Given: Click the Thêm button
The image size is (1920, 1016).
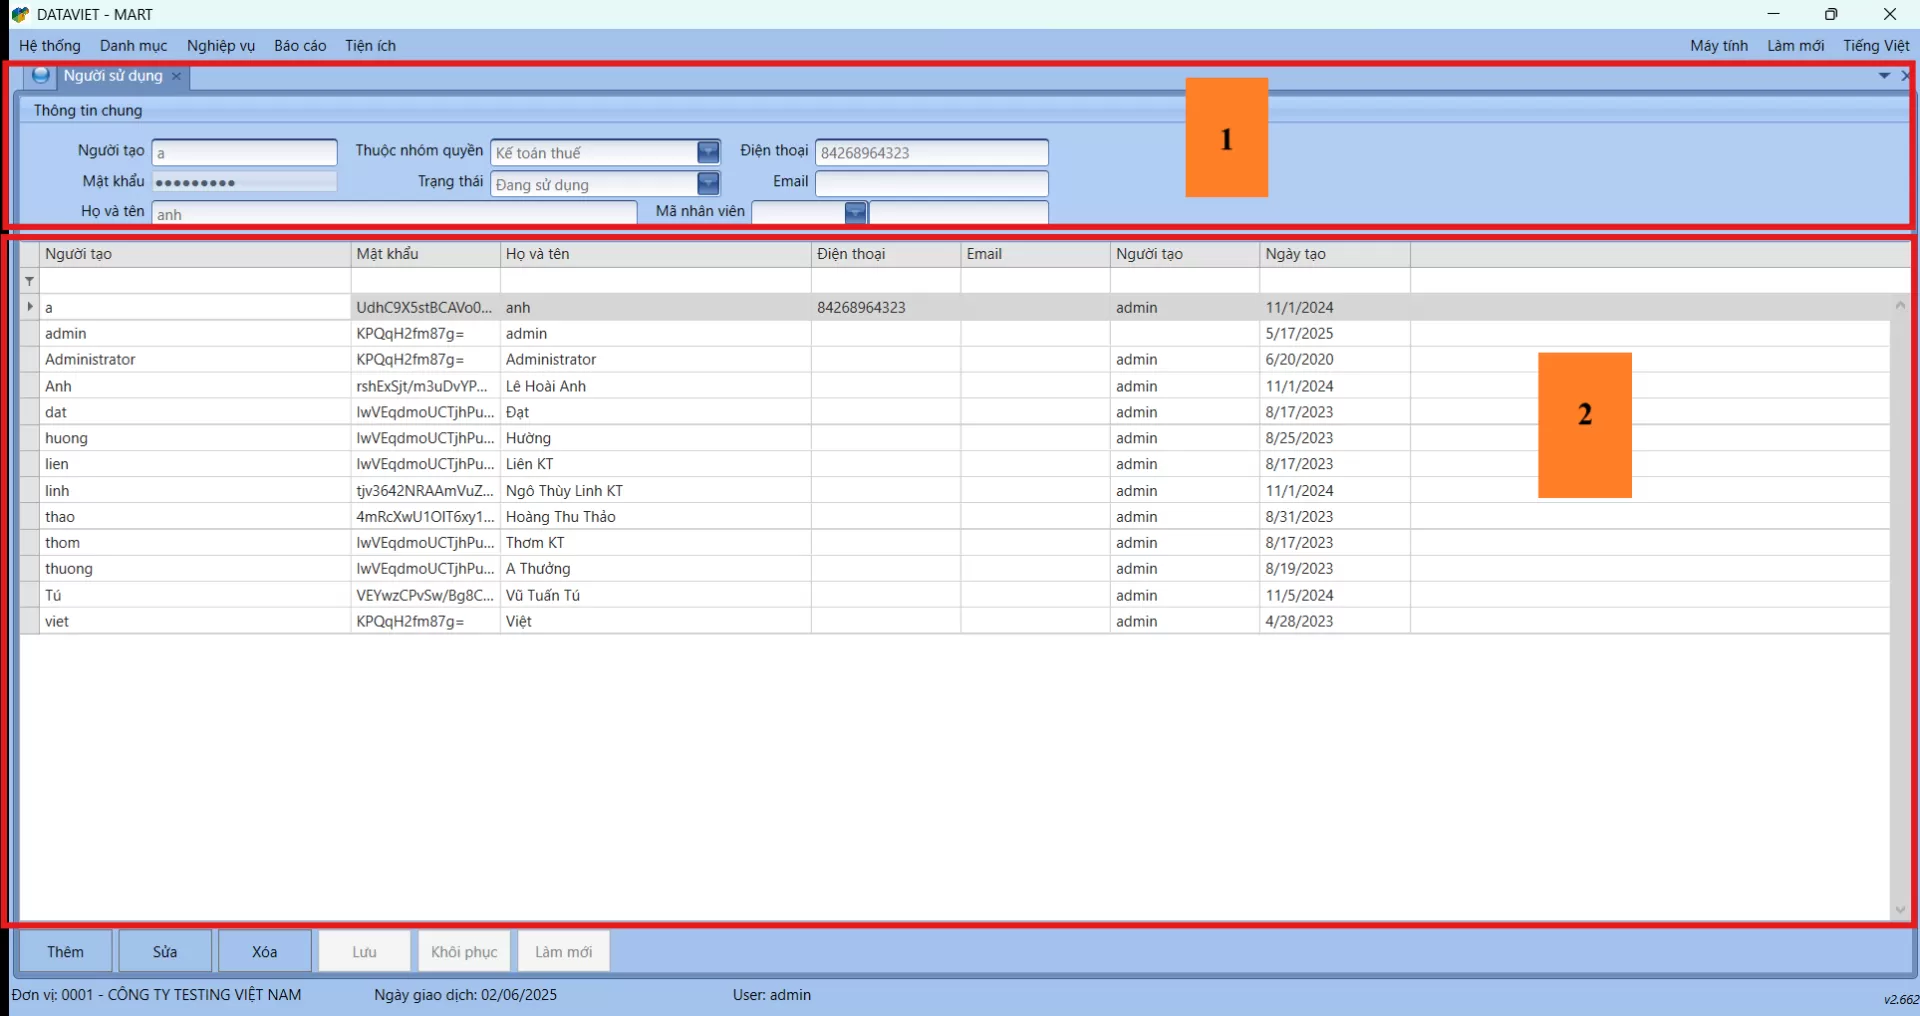Looking at the screenshot, I should pyautogui.click(x=66, y=952).
